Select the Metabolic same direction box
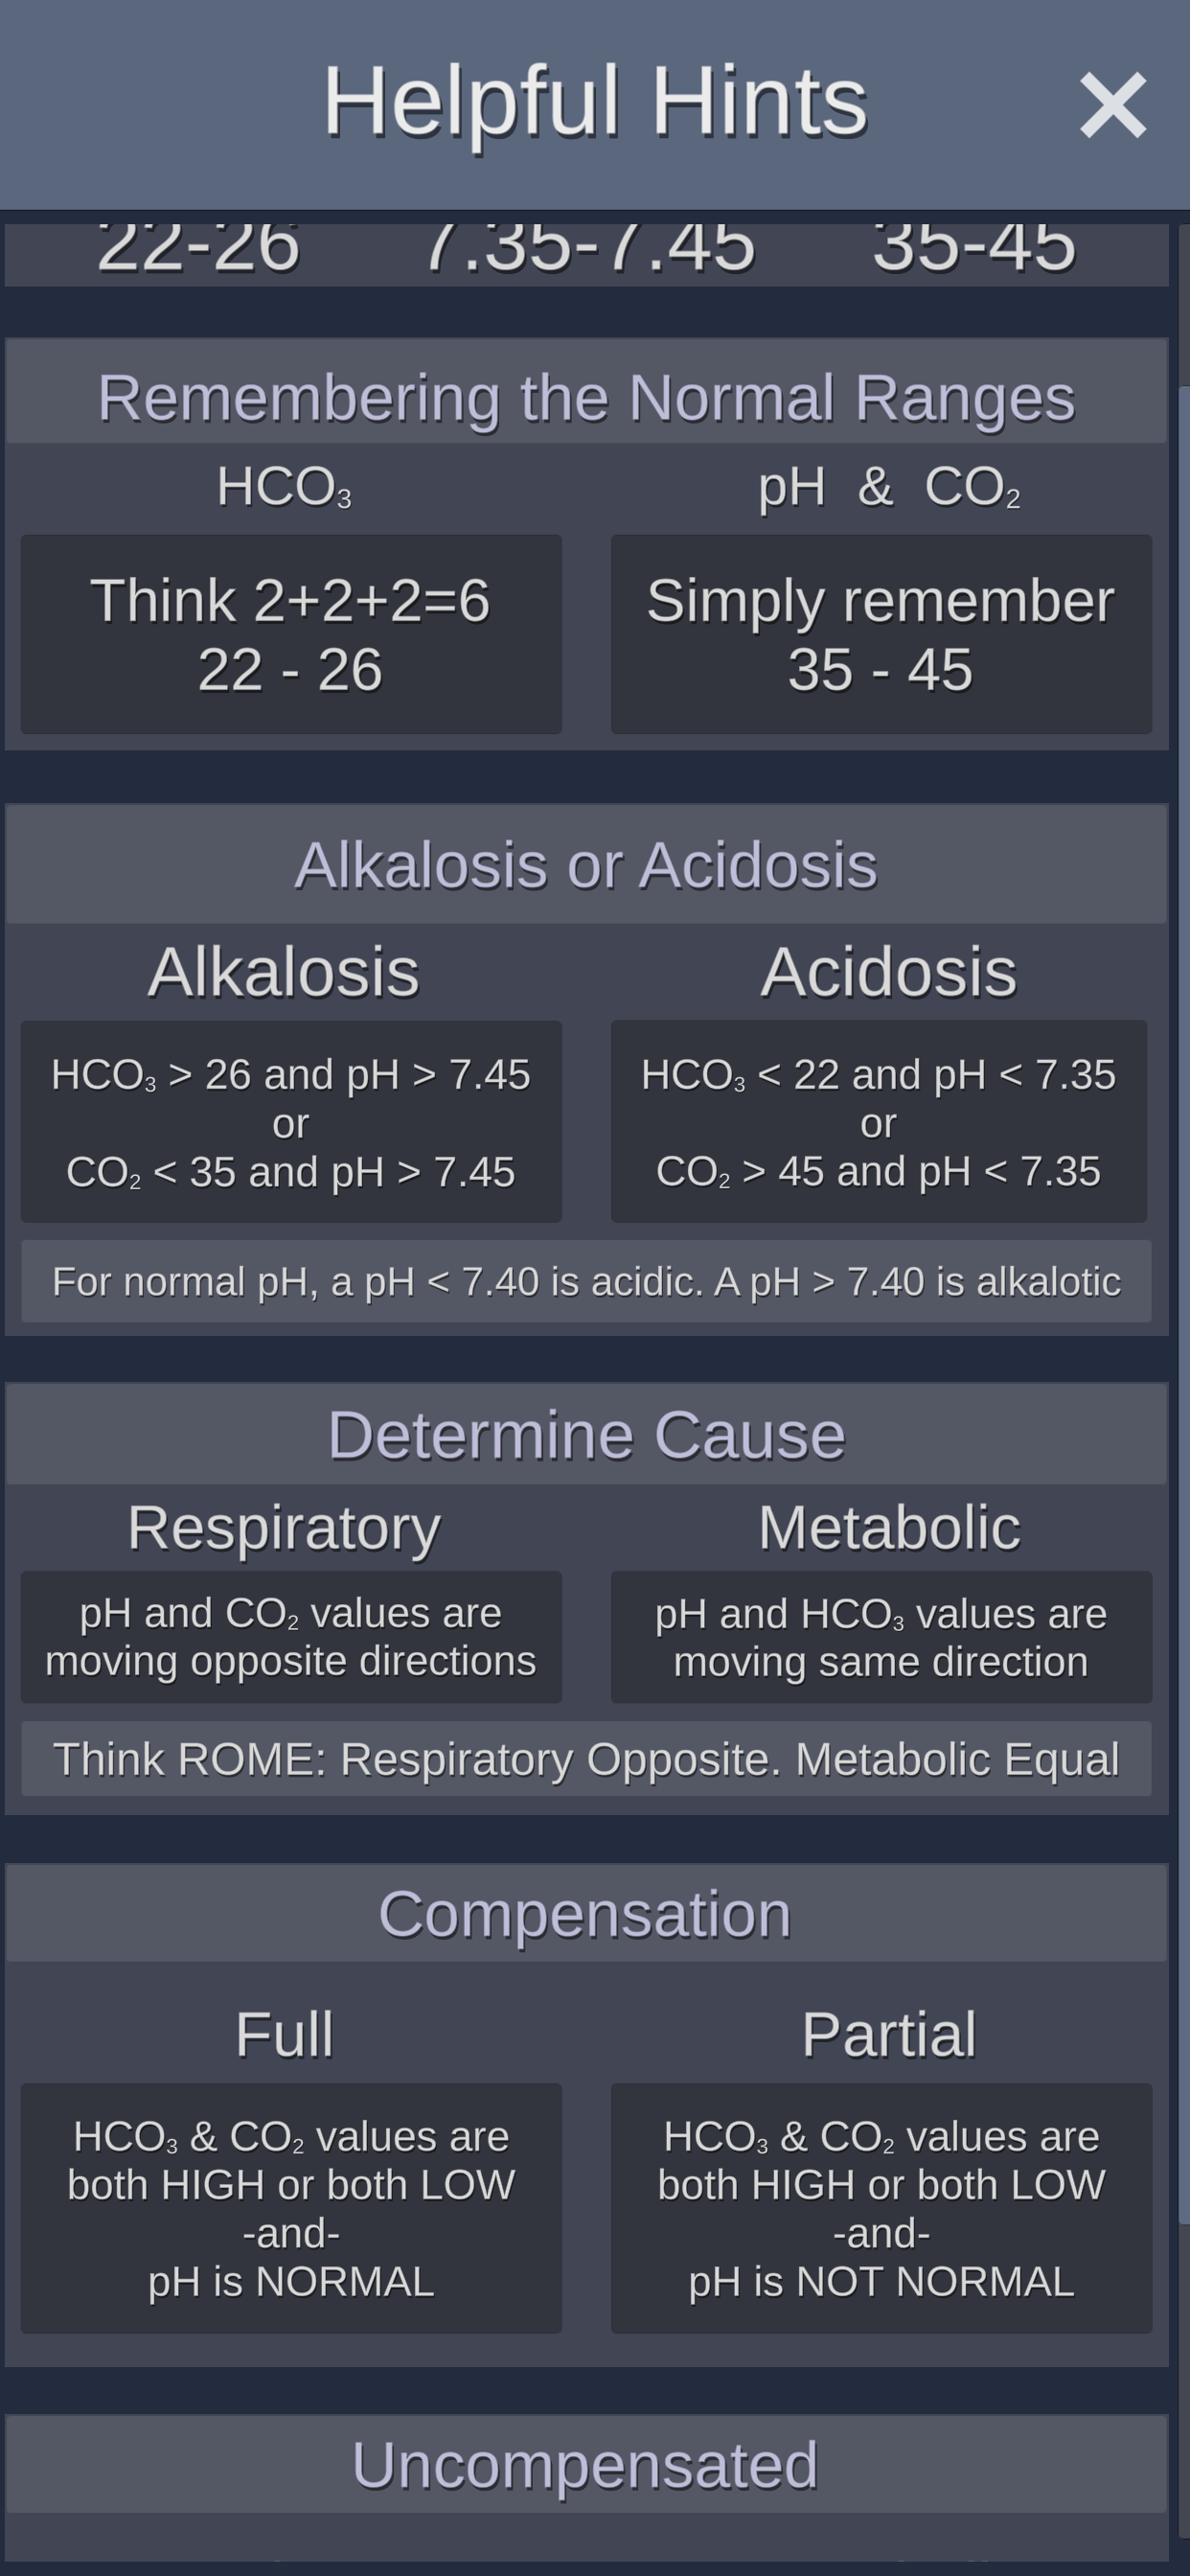The height and width of the screenshot is (2576, 1190). tap(881, 1637)
